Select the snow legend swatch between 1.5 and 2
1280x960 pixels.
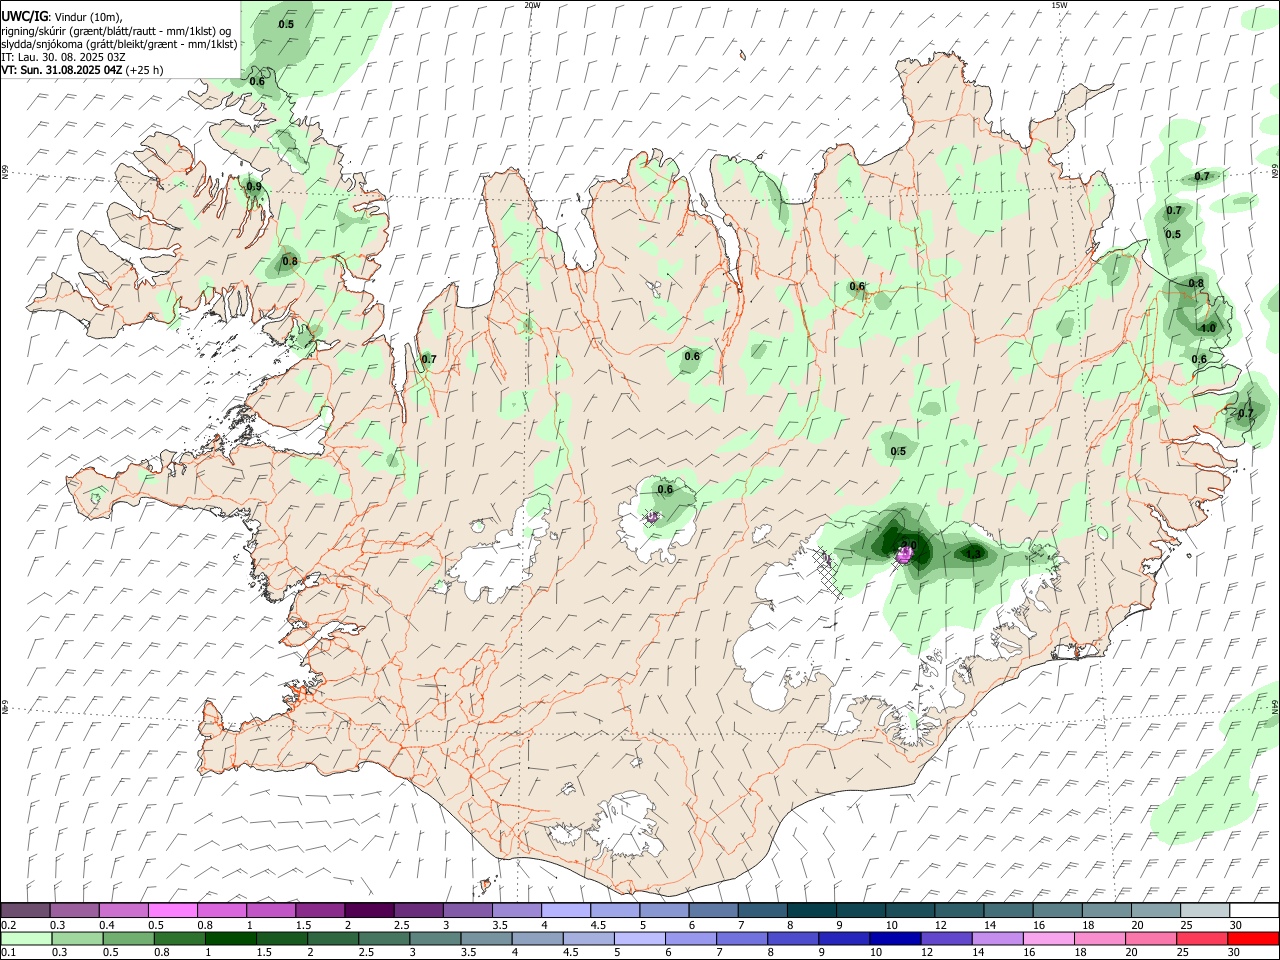coord(319,910)
